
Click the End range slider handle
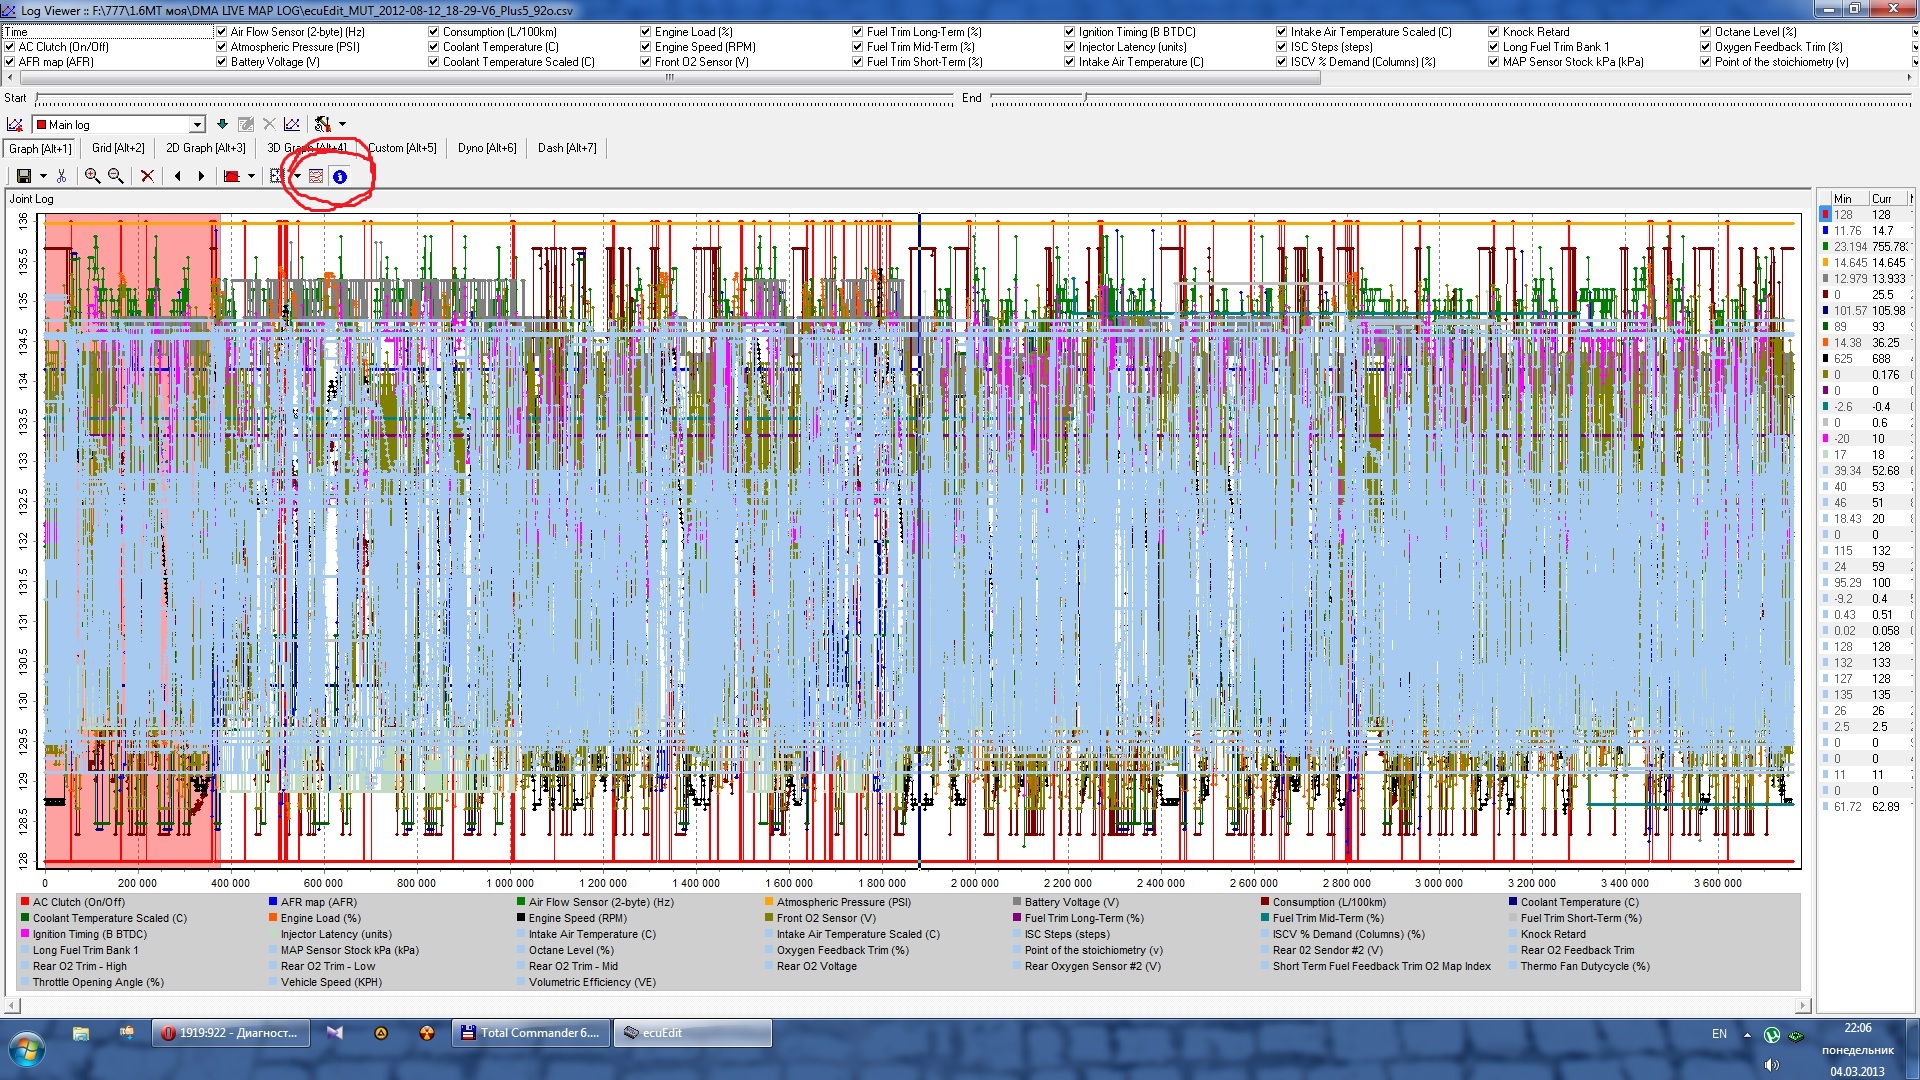pos(1085,98)
